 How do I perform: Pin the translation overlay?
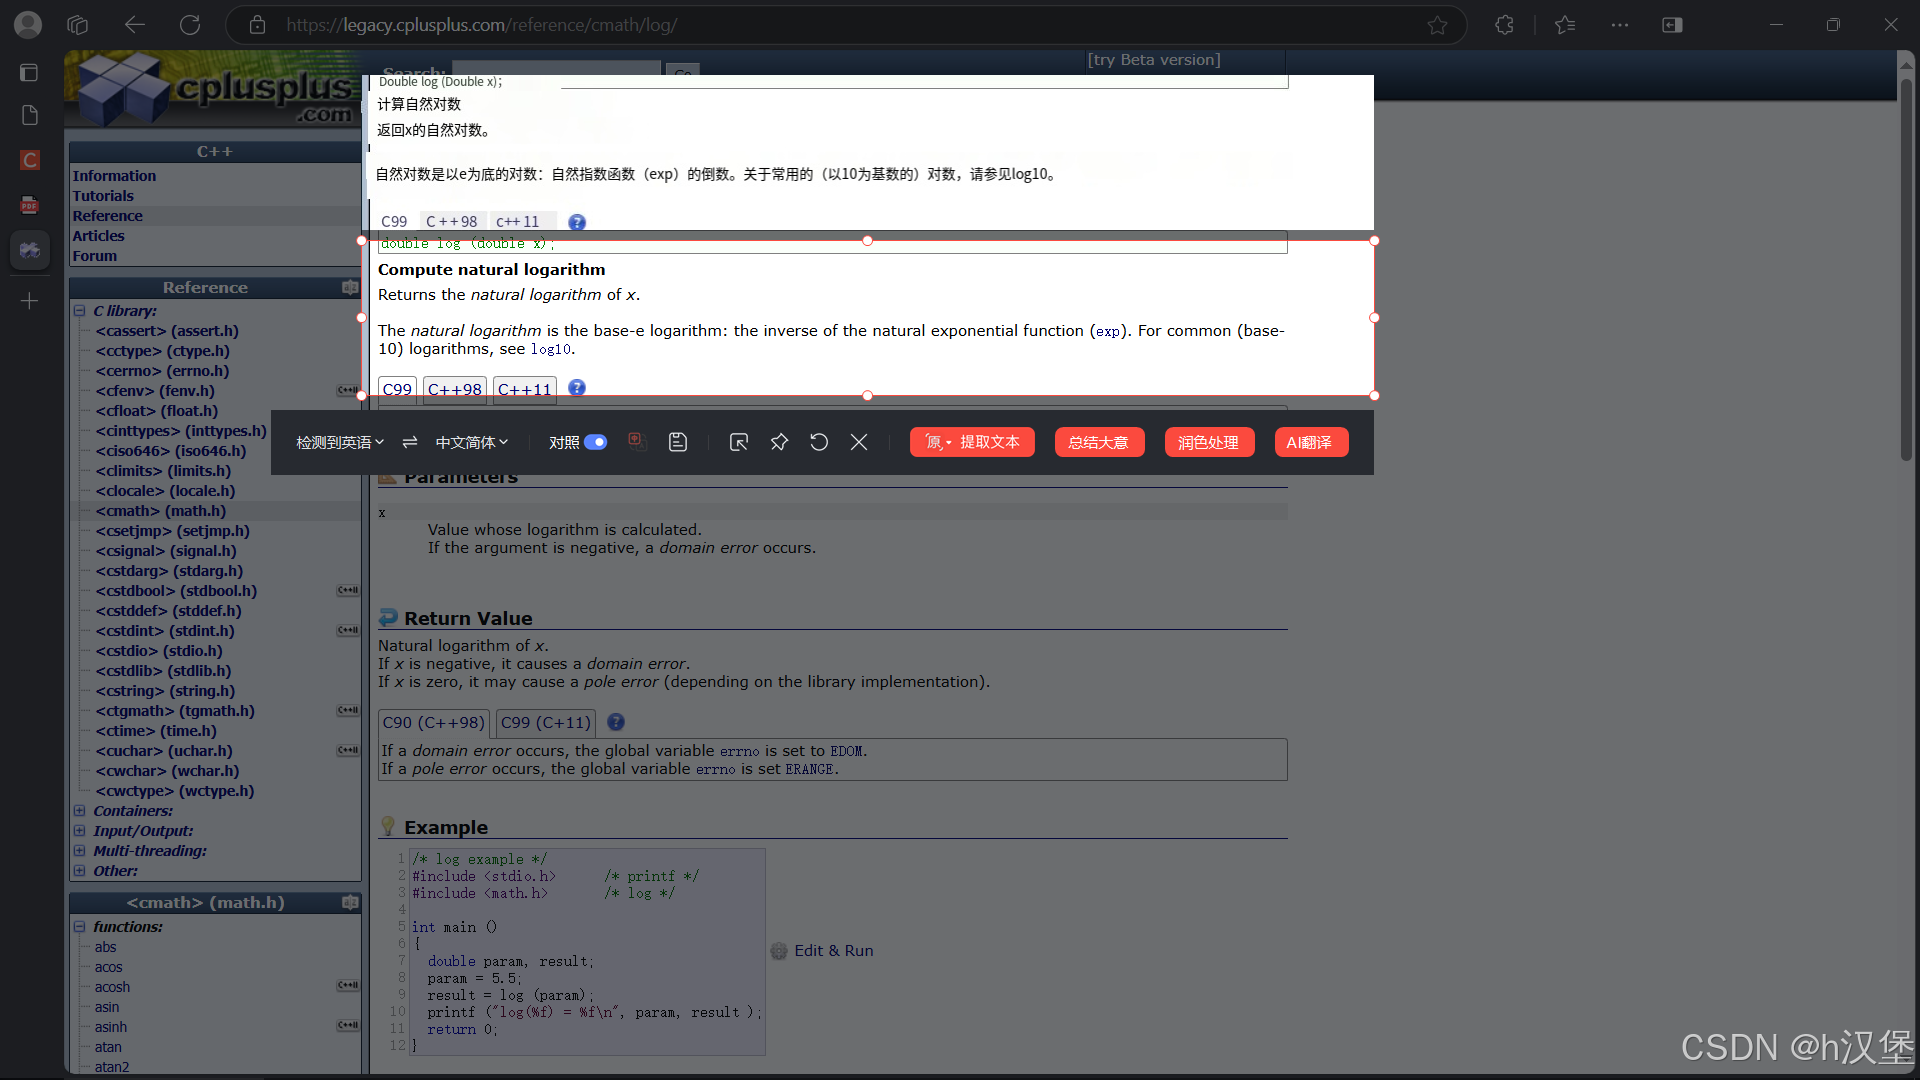pyautogui.click(x=779, y=442)
